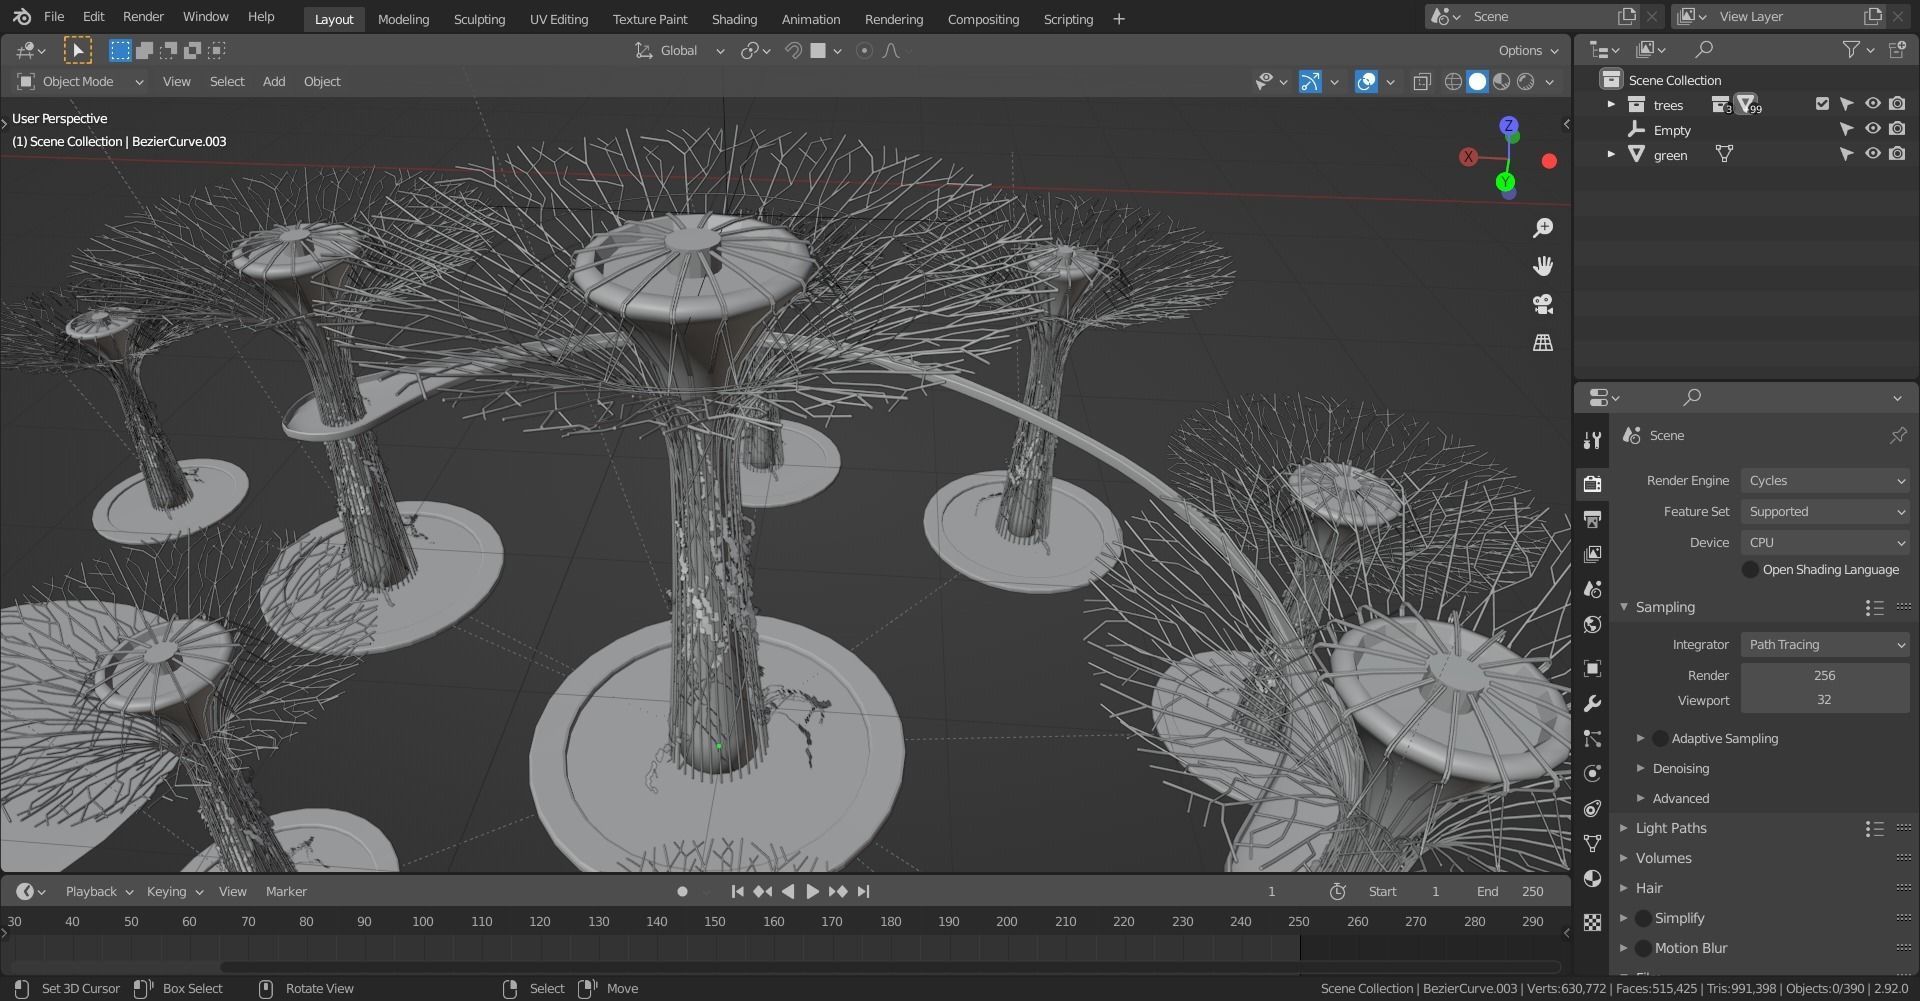Viewport: 1920px width, 1001px height.
Task: Disable Empty object in renders
Action: pyautogui.click(x=1897, y=129)
